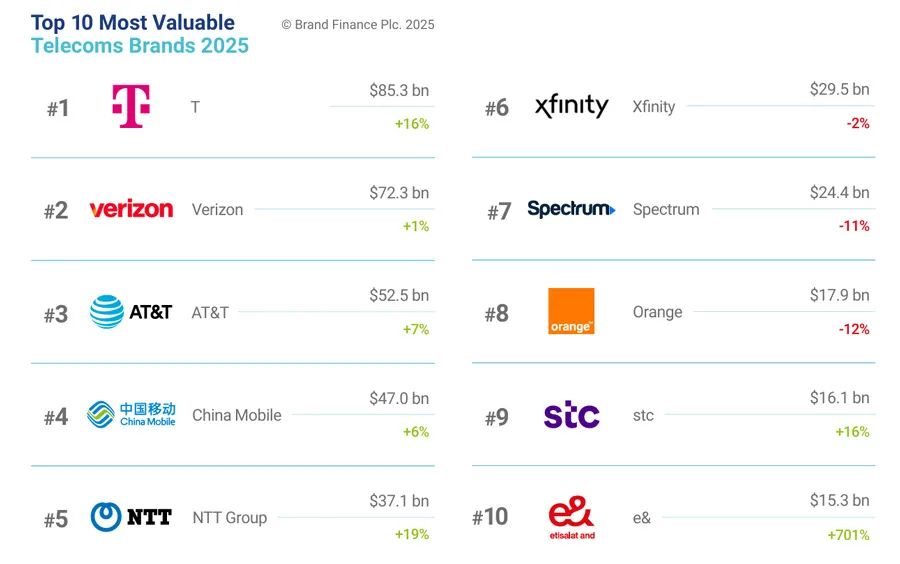
Task: Click the $85.3 bn brand value
Action: (399, 91)
